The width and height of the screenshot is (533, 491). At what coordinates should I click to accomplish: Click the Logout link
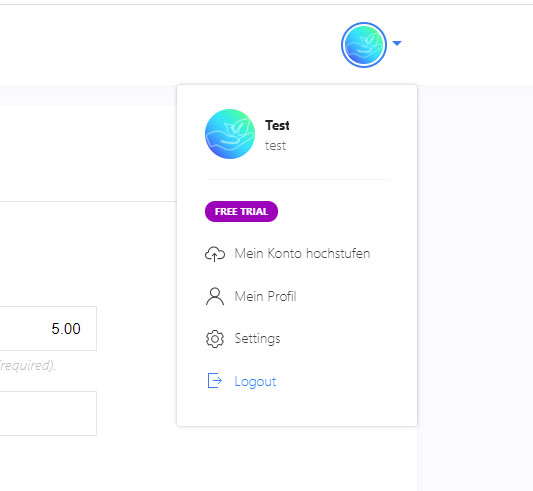(x=255, y=382)
